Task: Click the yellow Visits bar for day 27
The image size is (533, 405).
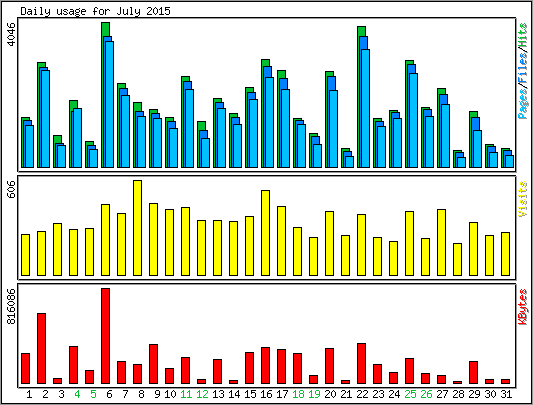Action: [441, 242]
